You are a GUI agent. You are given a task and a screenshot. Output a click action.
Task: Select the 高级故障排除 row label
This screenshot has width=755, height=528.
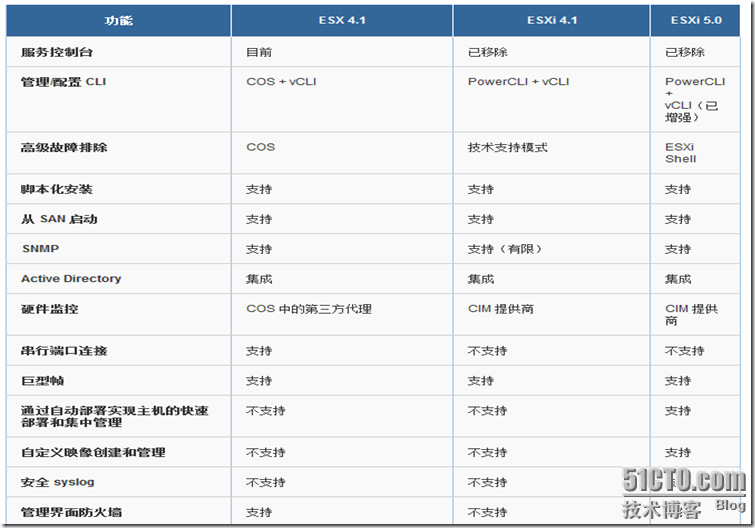tap(64, 147)
